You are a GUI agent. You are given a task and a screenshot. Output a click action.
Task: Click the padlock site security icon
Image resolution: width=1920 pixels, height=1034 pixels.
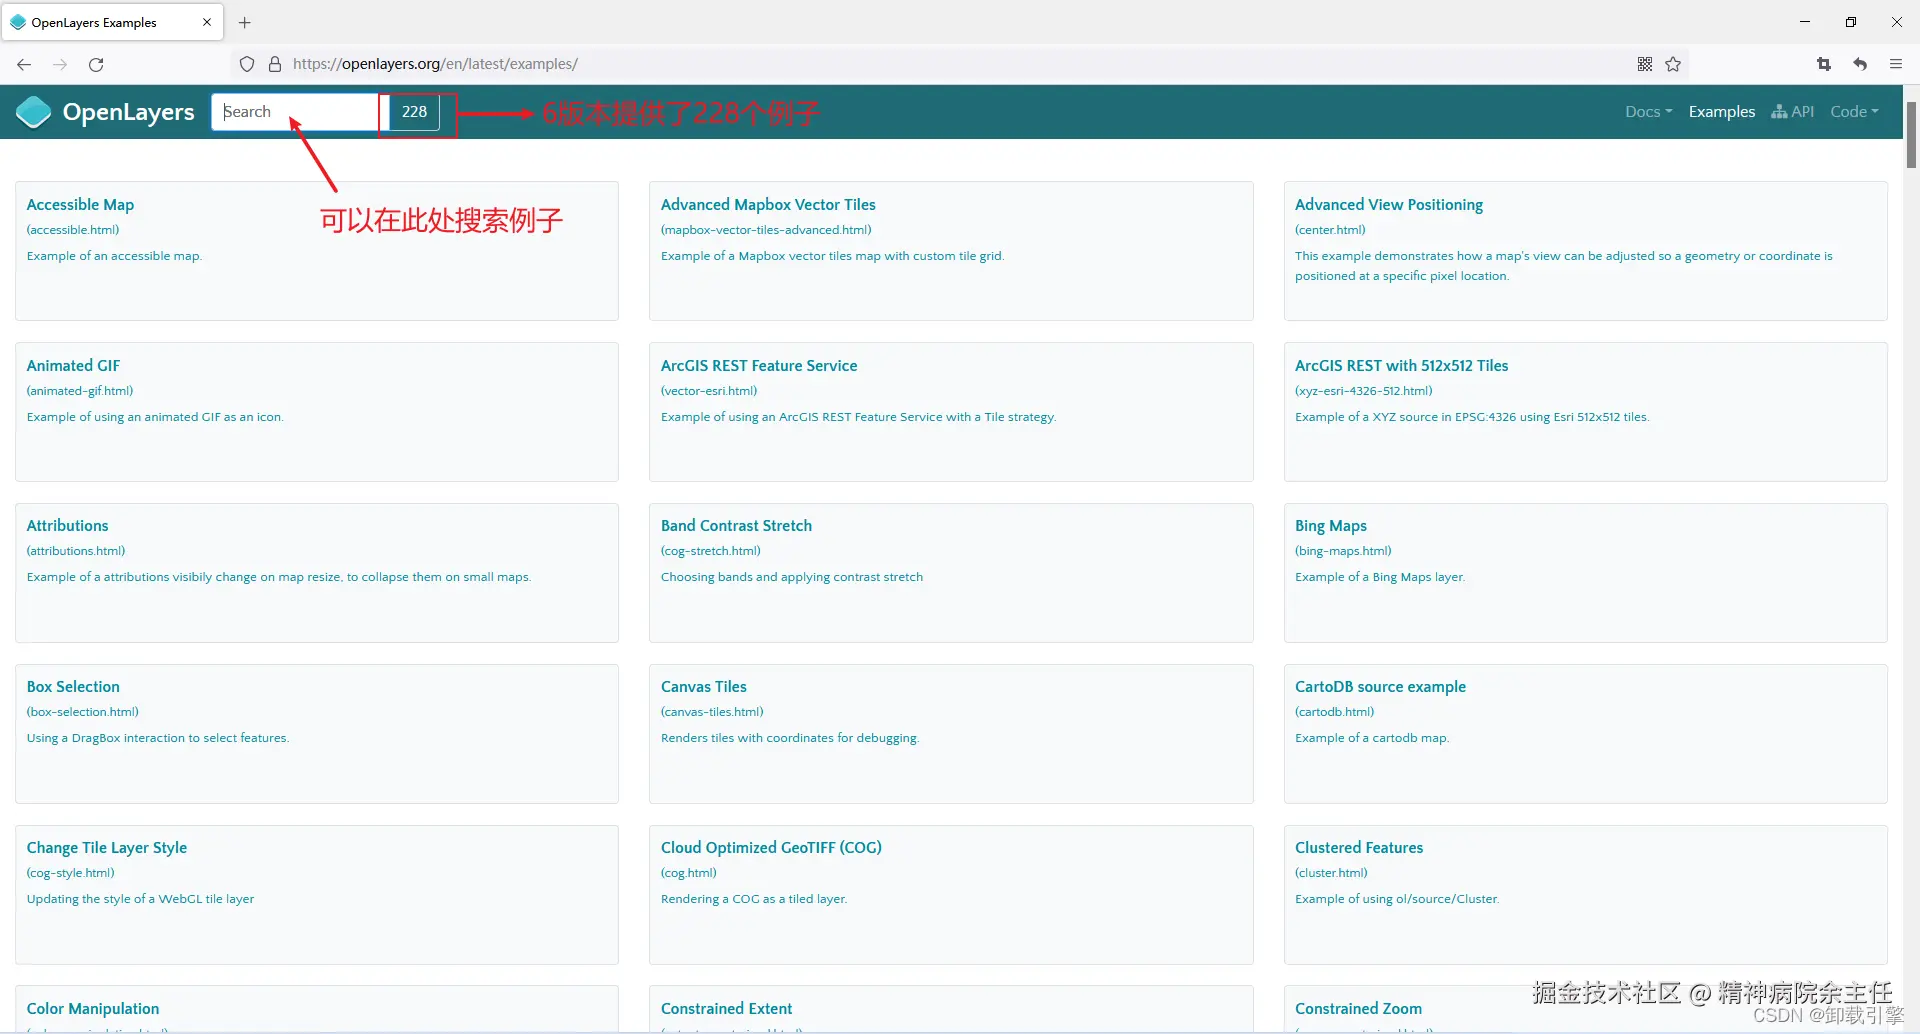[x=275, y=64]
